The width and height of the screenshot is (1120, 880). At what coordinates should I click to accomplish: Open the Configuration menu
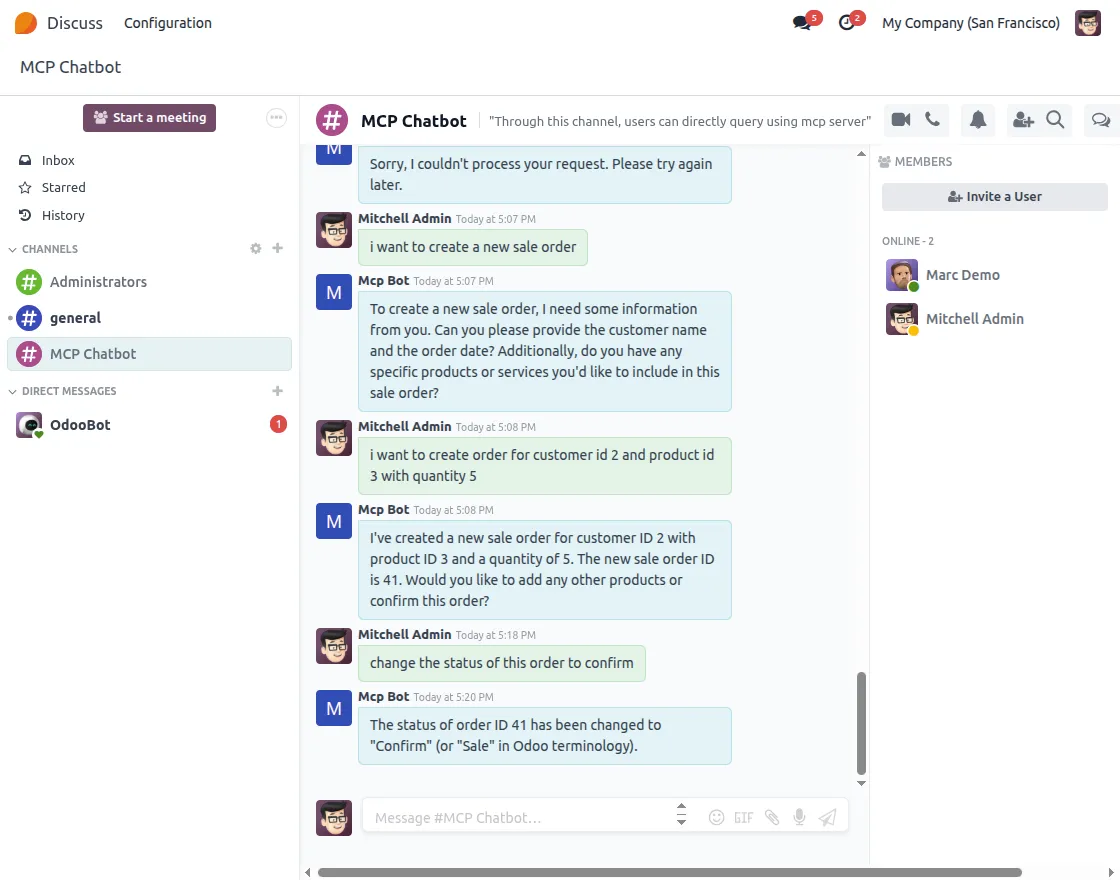[x=167, y=23]
